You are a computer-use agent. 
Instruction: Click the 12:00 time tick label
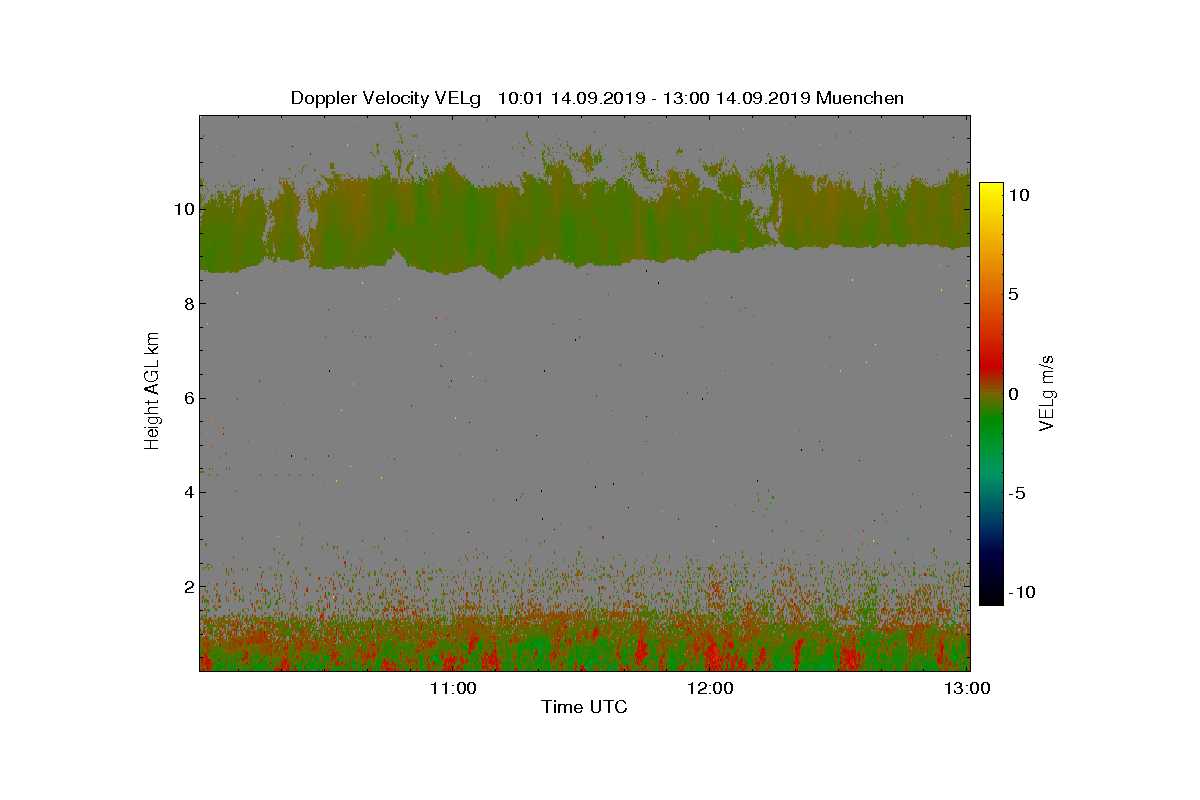pyautogui.click(x=710, y=688)
